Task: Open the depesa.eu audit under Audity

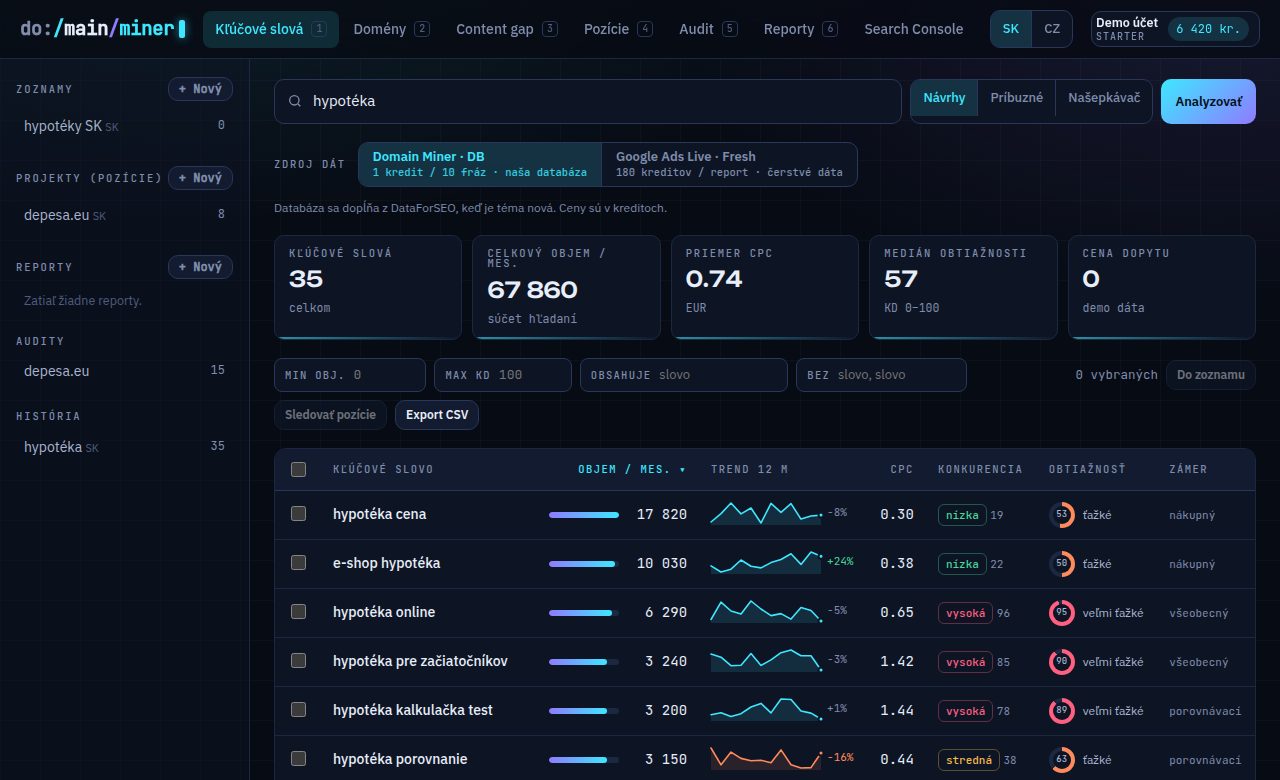Action: pyautogui.click(x=124, y=371)
